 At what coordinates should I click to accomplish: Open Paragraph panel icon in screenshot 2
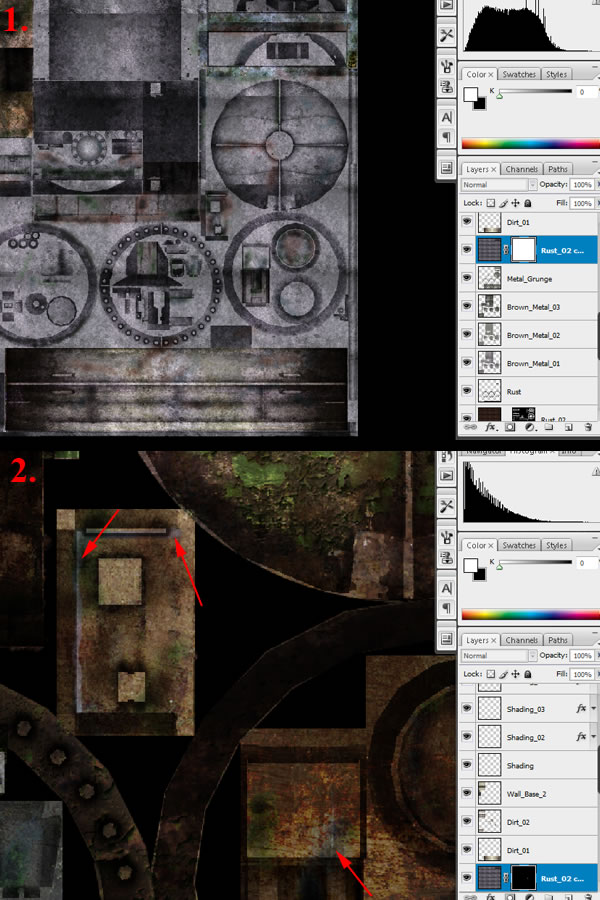[x=446, y=608]
